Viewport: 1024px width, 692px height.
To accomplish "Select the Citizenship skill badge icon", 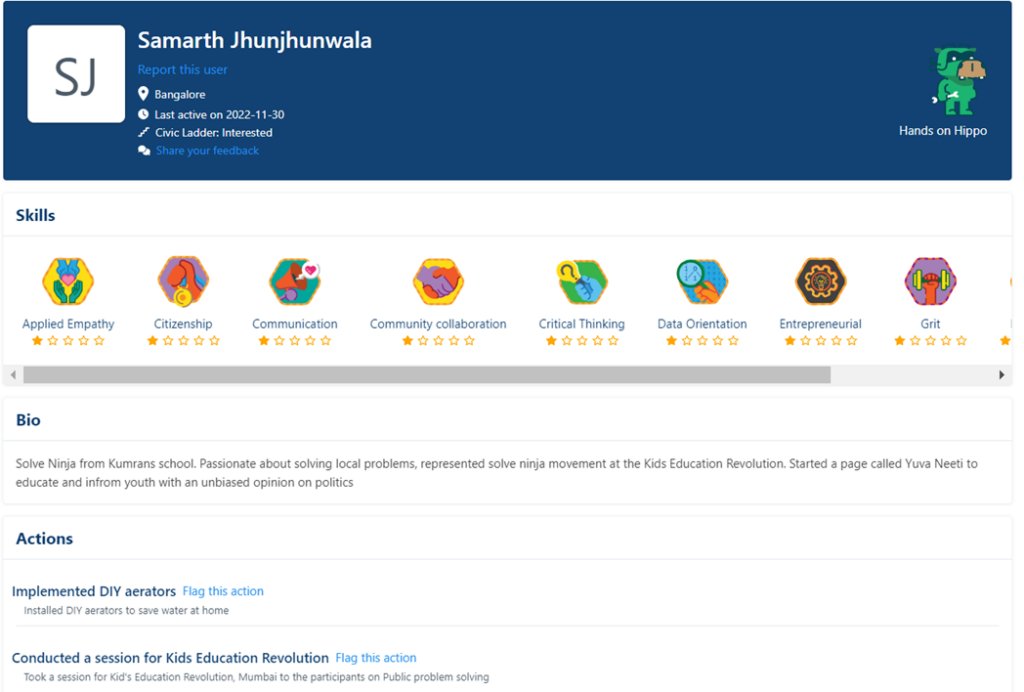I will 183,281.
